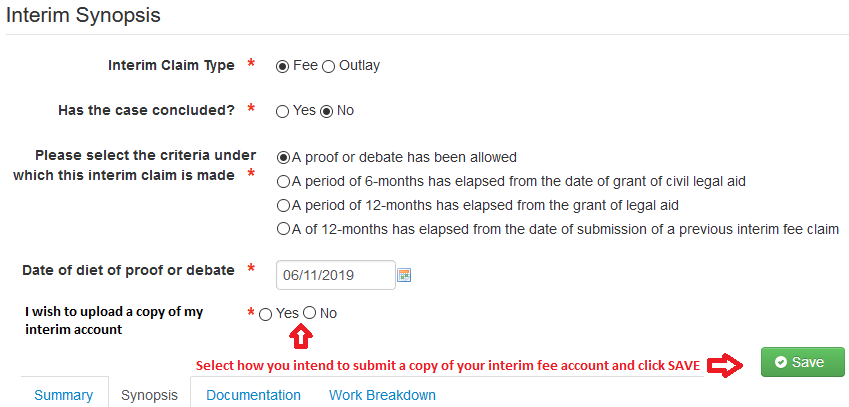
Task: Open the Work Breakdown tab
Action: click(x=382, y=395)
